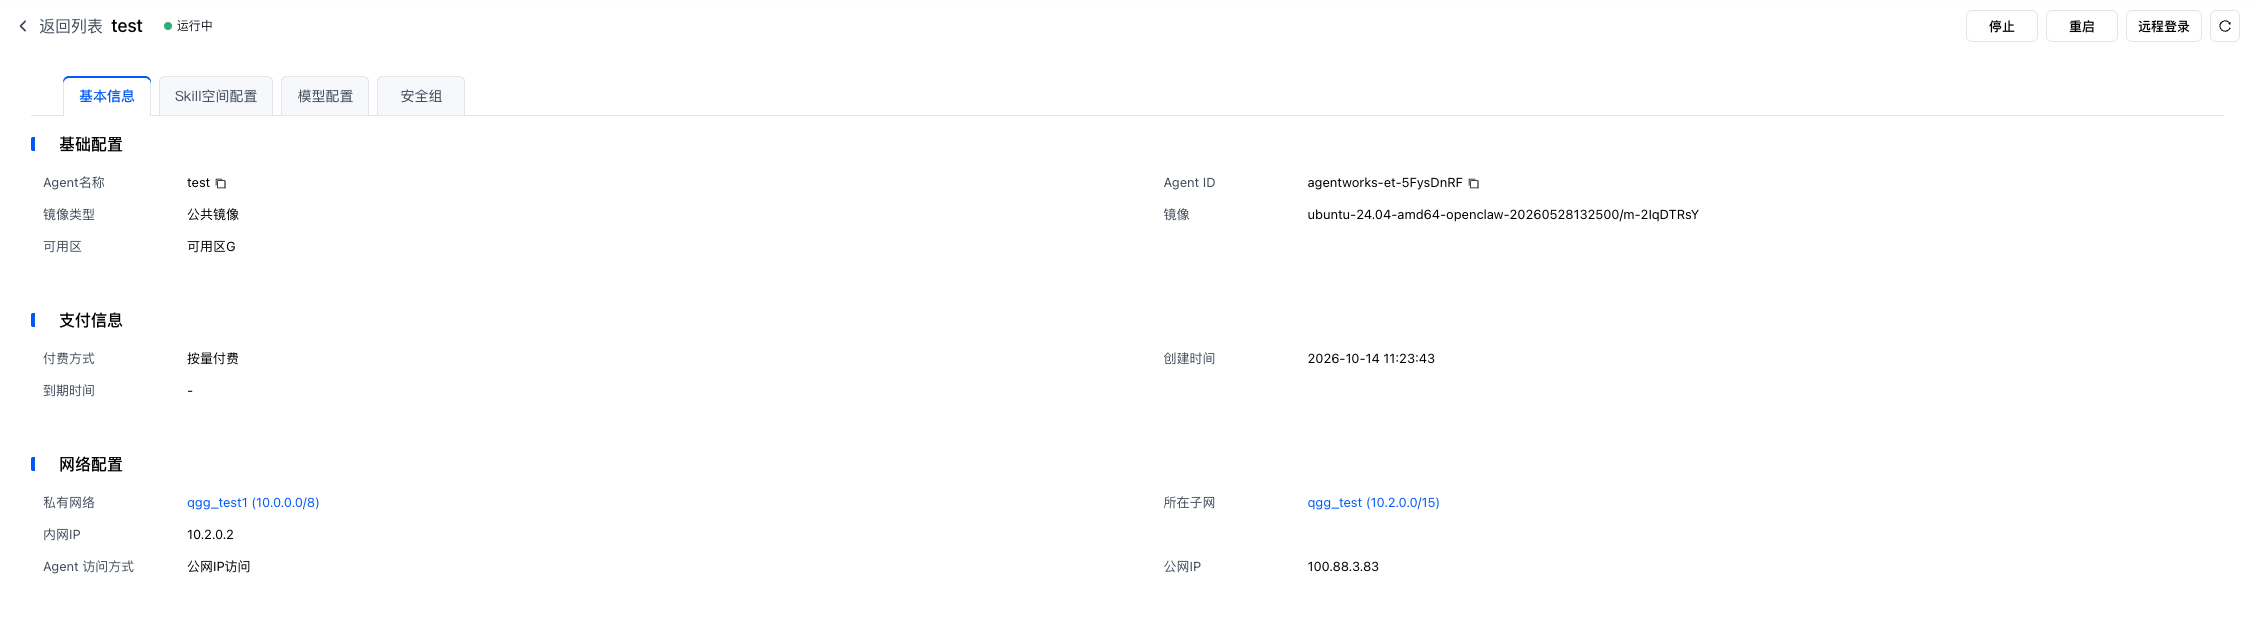The width and height of the screenshot is (2253, 623).
Task: Go back via 返回列表 link
Action: point(71,26)
